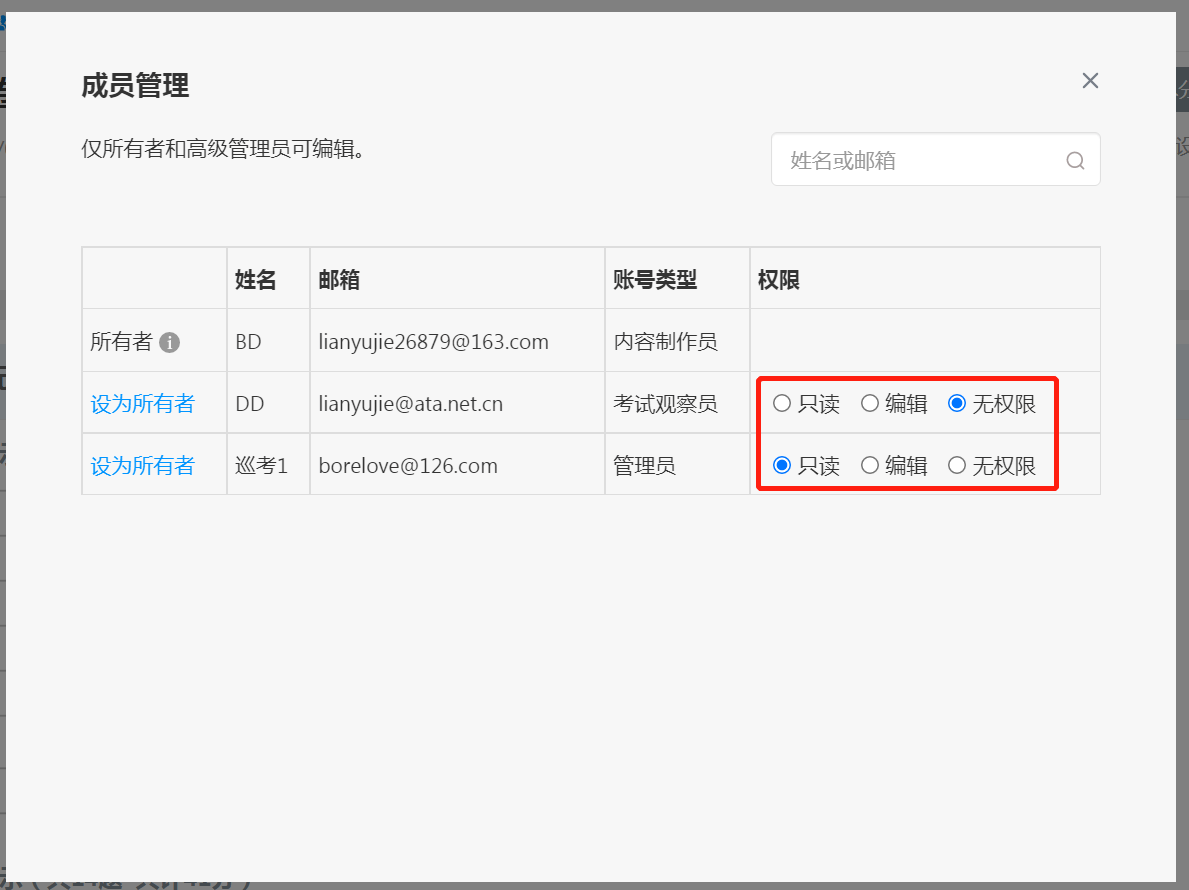
Task: Set 巡考1 as owner via 设为所有者
Action: point(143,465)
